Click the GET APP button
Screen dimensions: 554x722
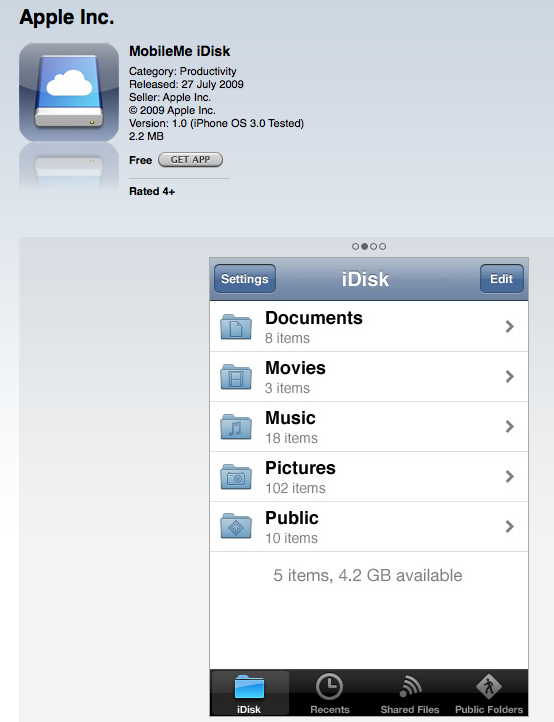pos(190,160)
